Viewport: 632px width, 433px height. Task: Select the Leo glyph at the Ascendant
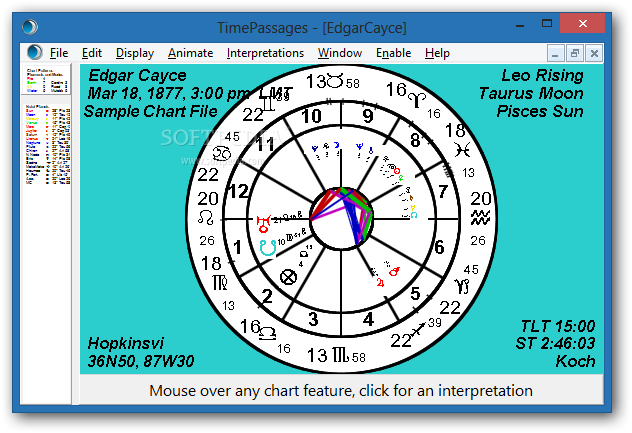(206, 218)
